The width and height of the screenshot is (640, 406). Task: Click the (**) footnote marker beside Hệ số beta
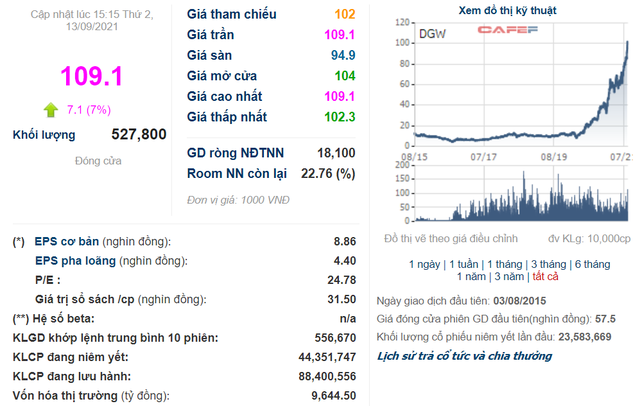20,318
